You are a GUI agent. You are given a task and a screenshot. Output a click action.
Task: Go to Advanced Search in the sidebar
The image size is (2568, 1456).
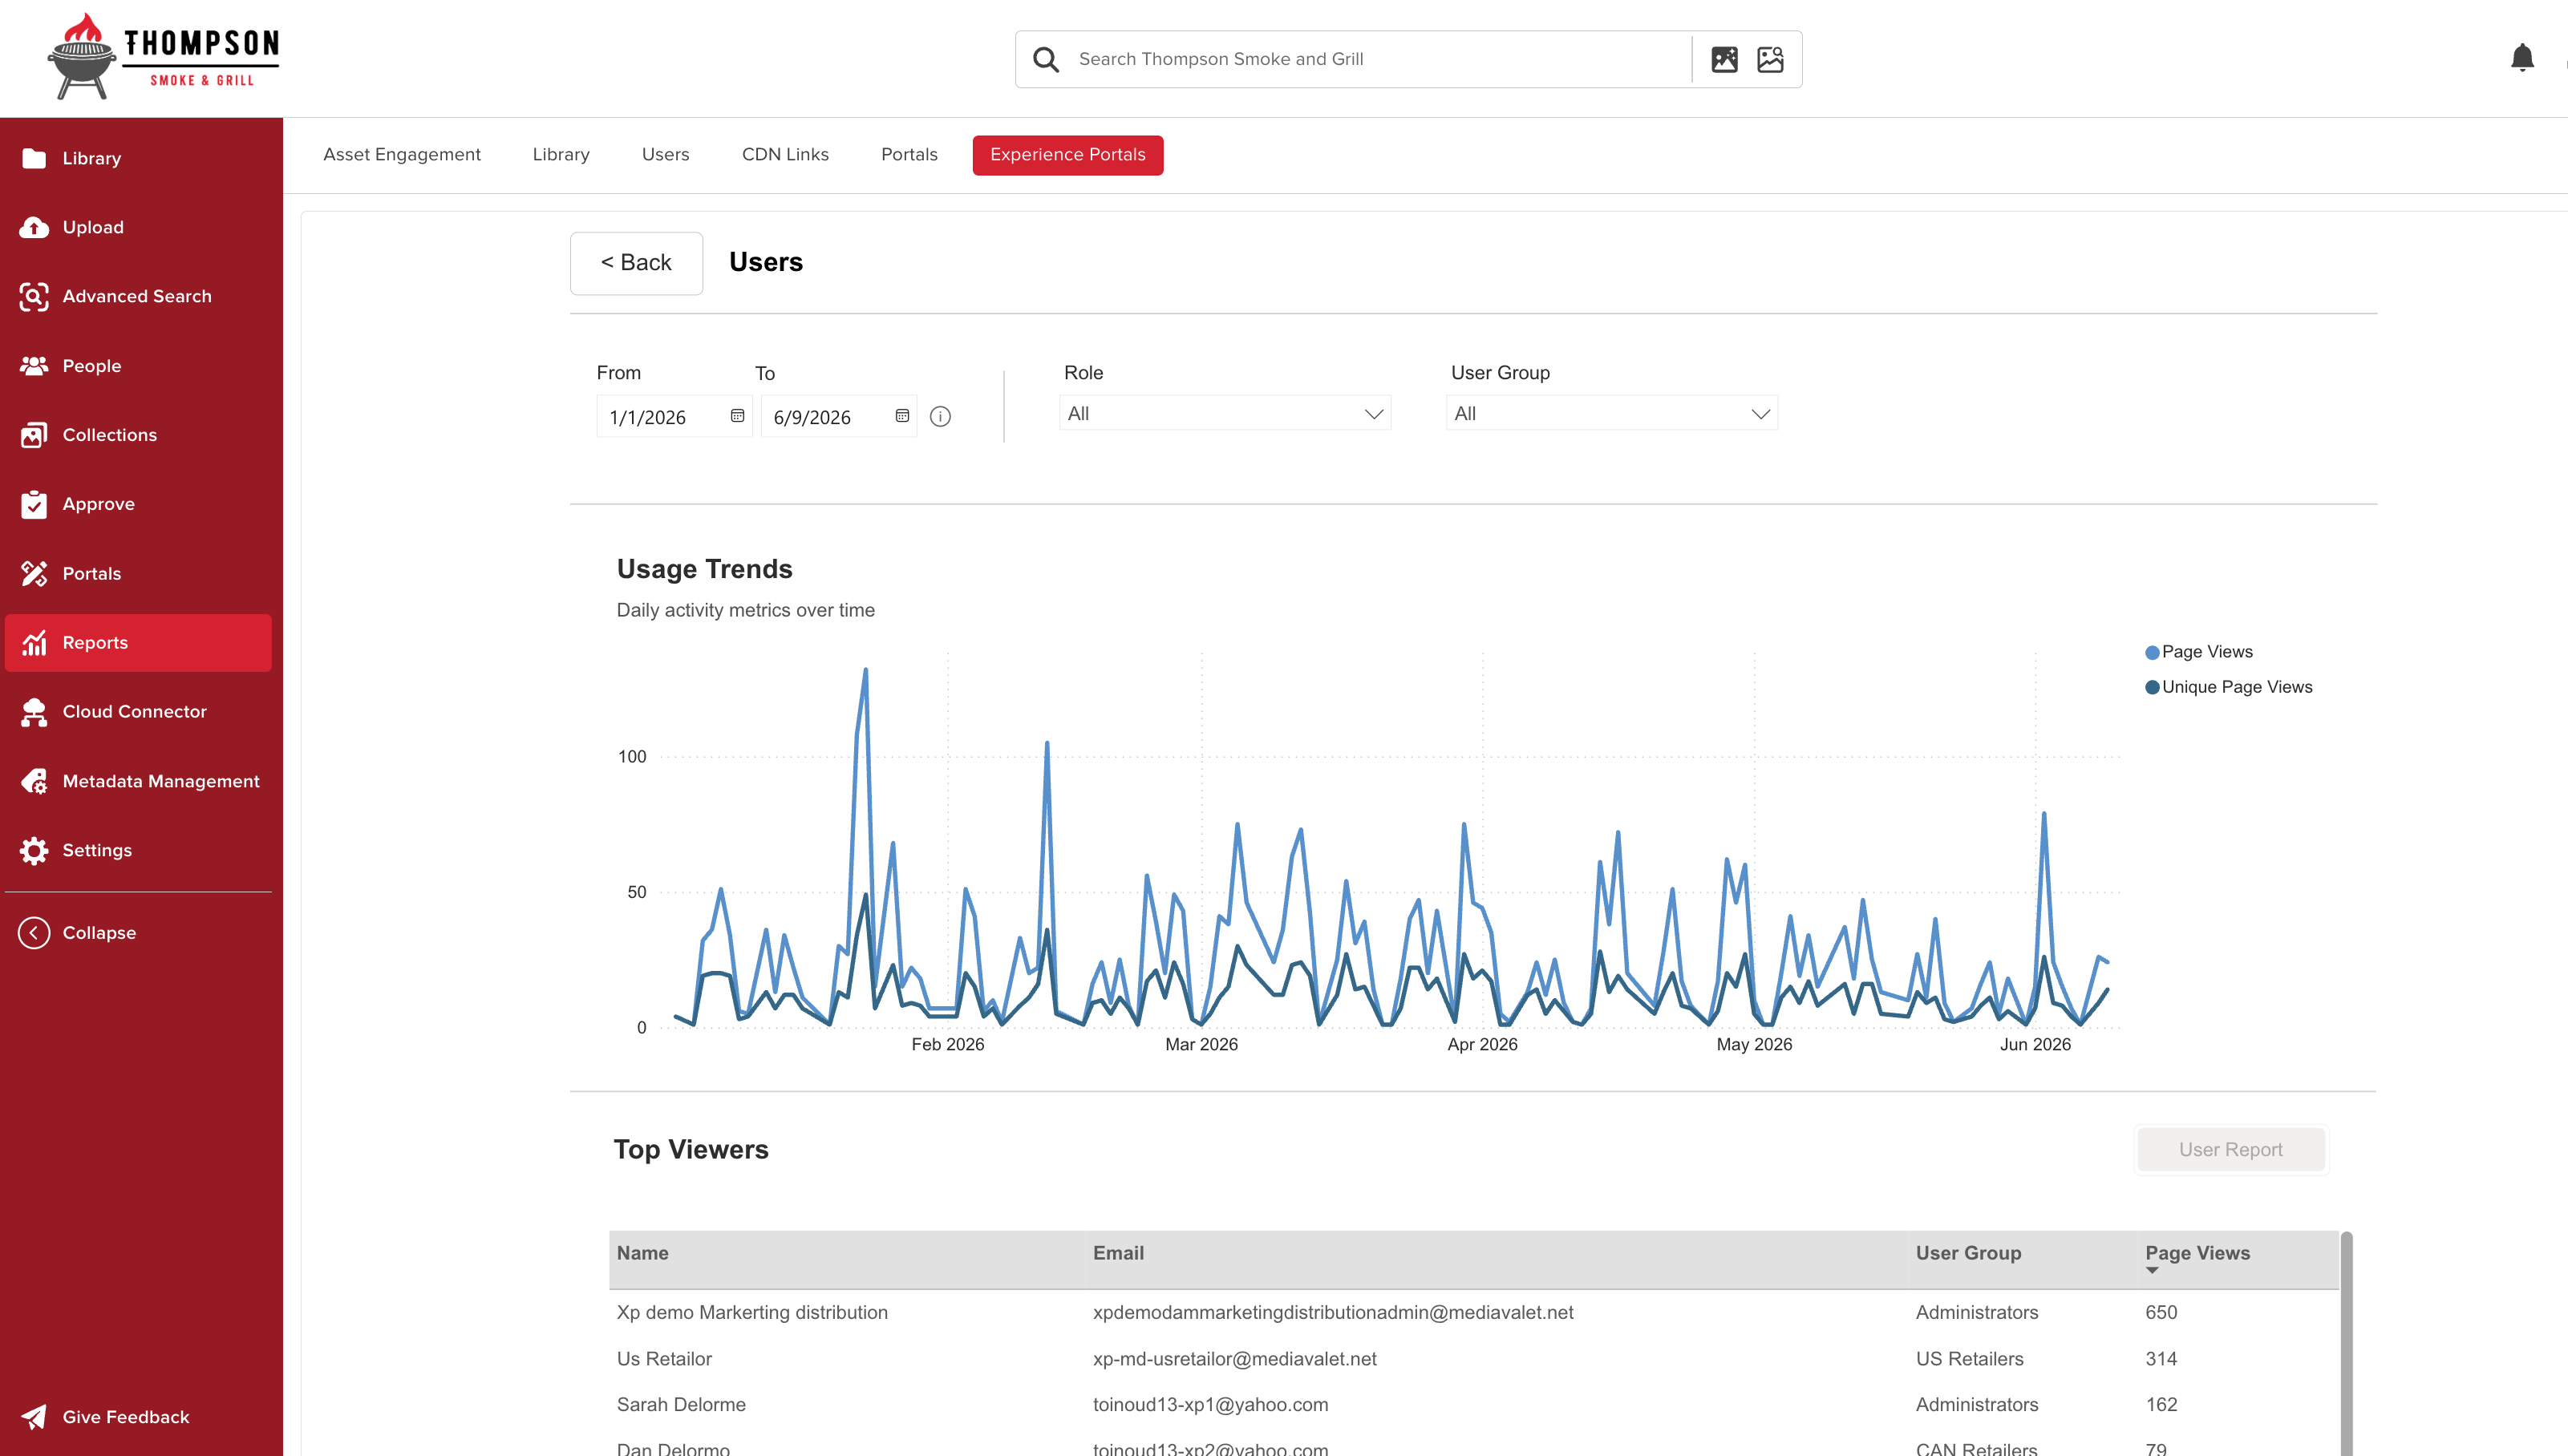click(138, 296)
